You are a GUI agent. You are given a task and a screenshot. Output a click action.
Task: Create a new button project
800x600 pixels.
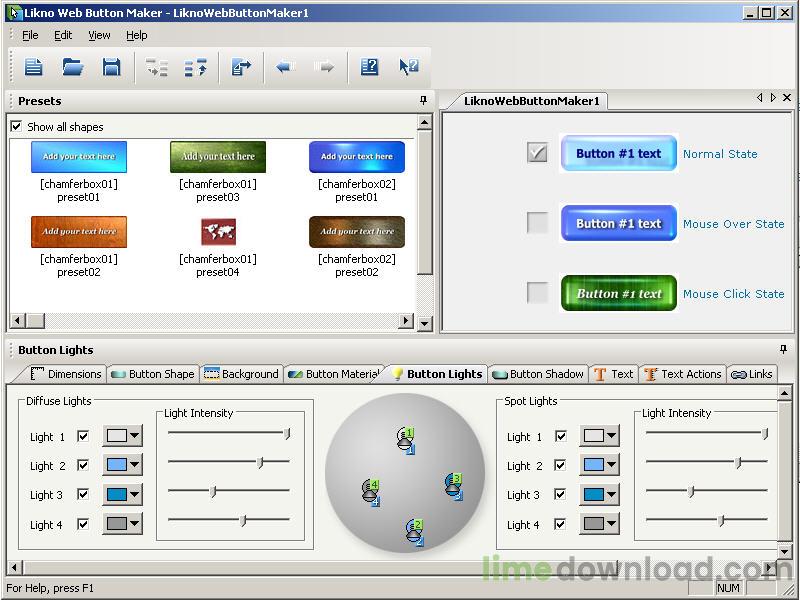[x=33, y=67]
